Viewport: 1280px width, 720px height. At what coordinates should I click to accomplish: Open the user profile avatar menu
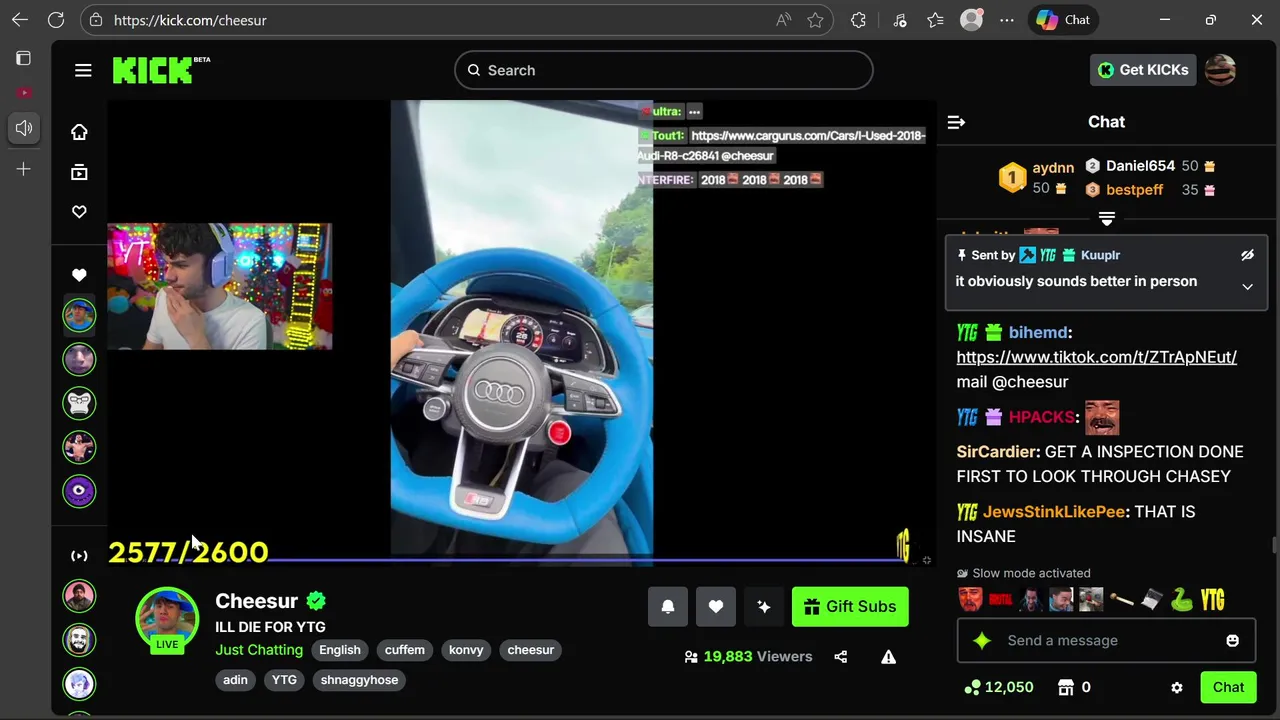[x=1220, y=70]
